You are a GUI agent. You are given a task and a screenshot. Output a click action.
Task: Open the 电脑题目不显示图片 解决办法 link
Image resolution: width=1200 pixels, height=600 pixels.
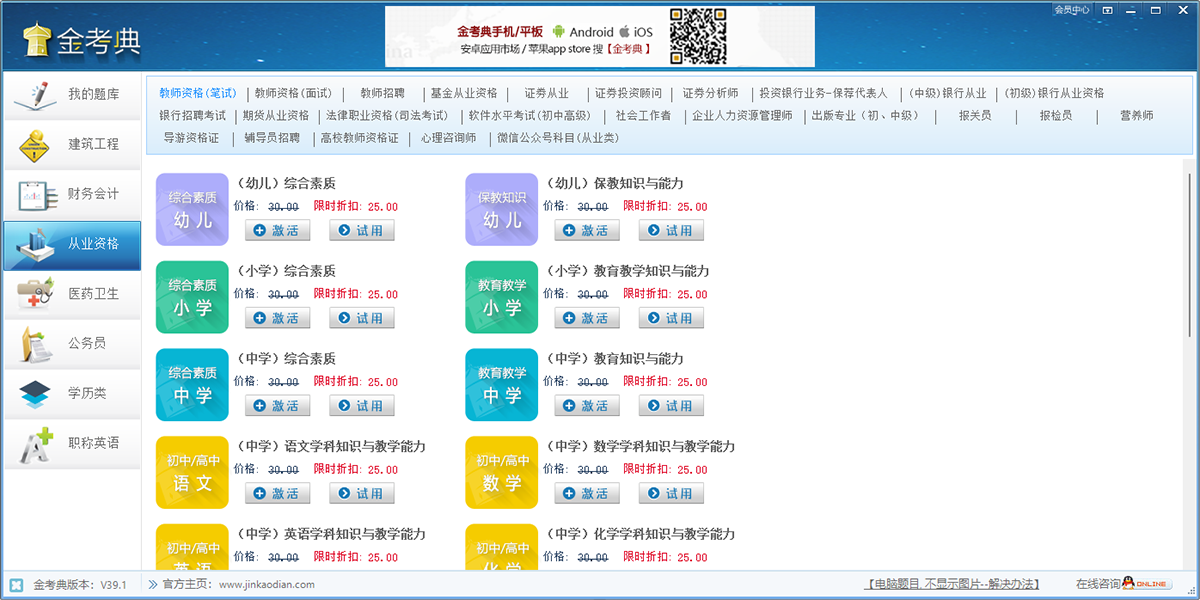pos(953,584)
